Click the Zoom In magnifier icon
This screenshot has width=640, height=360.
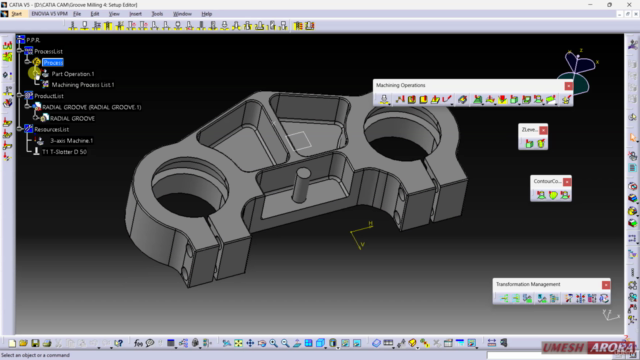pyautogui.click(x=273, y=343)
